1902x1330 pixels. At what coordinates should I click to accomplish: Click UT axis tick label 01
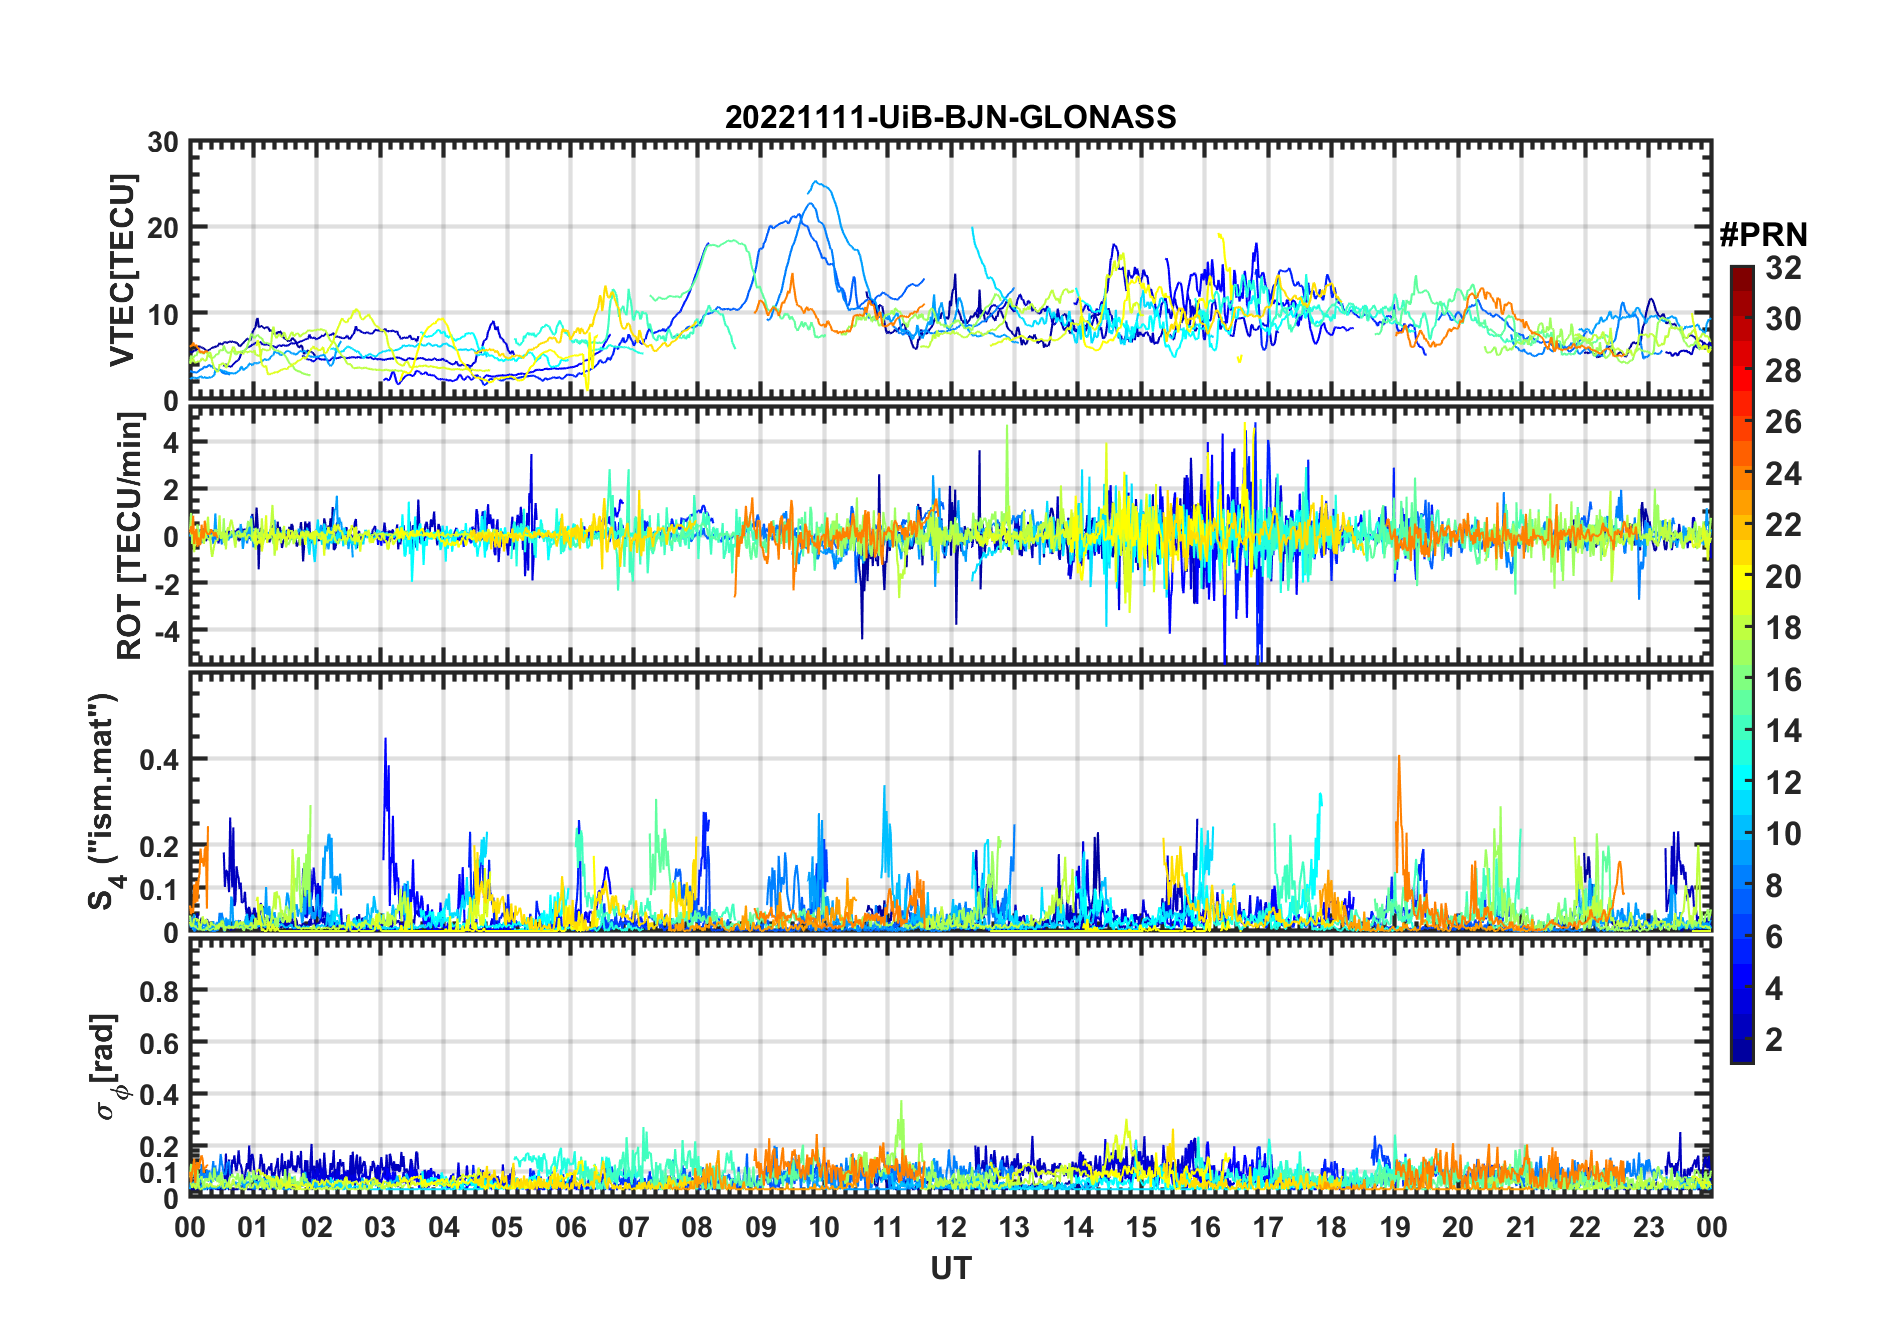[x=253, y=1228]
